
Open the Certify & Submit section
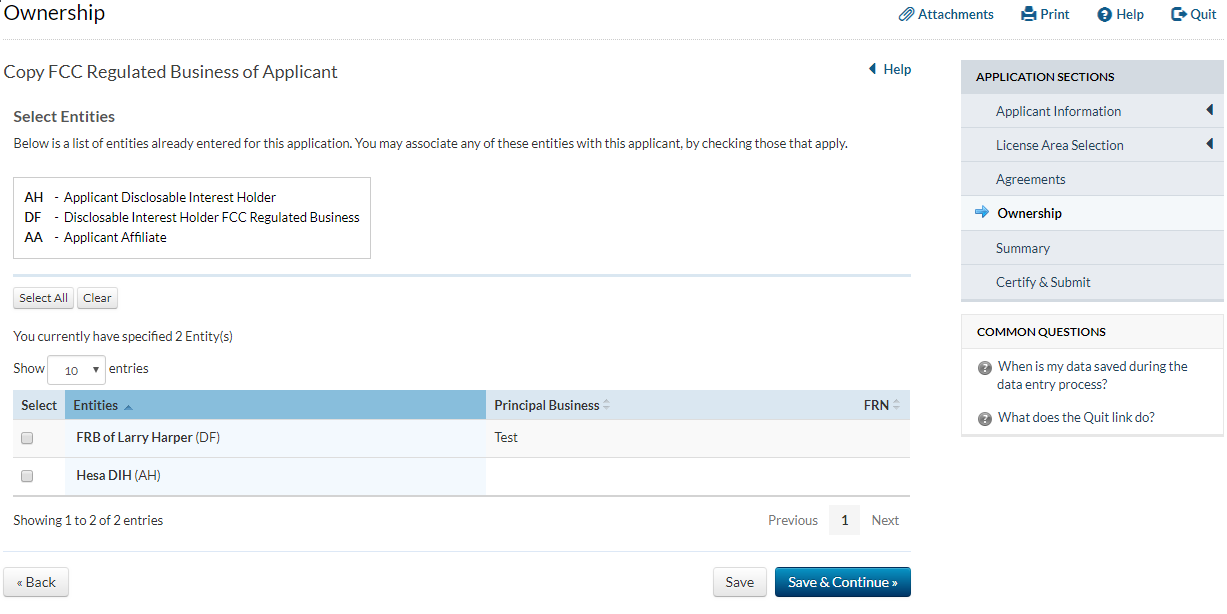click(x=1043, y=282)
